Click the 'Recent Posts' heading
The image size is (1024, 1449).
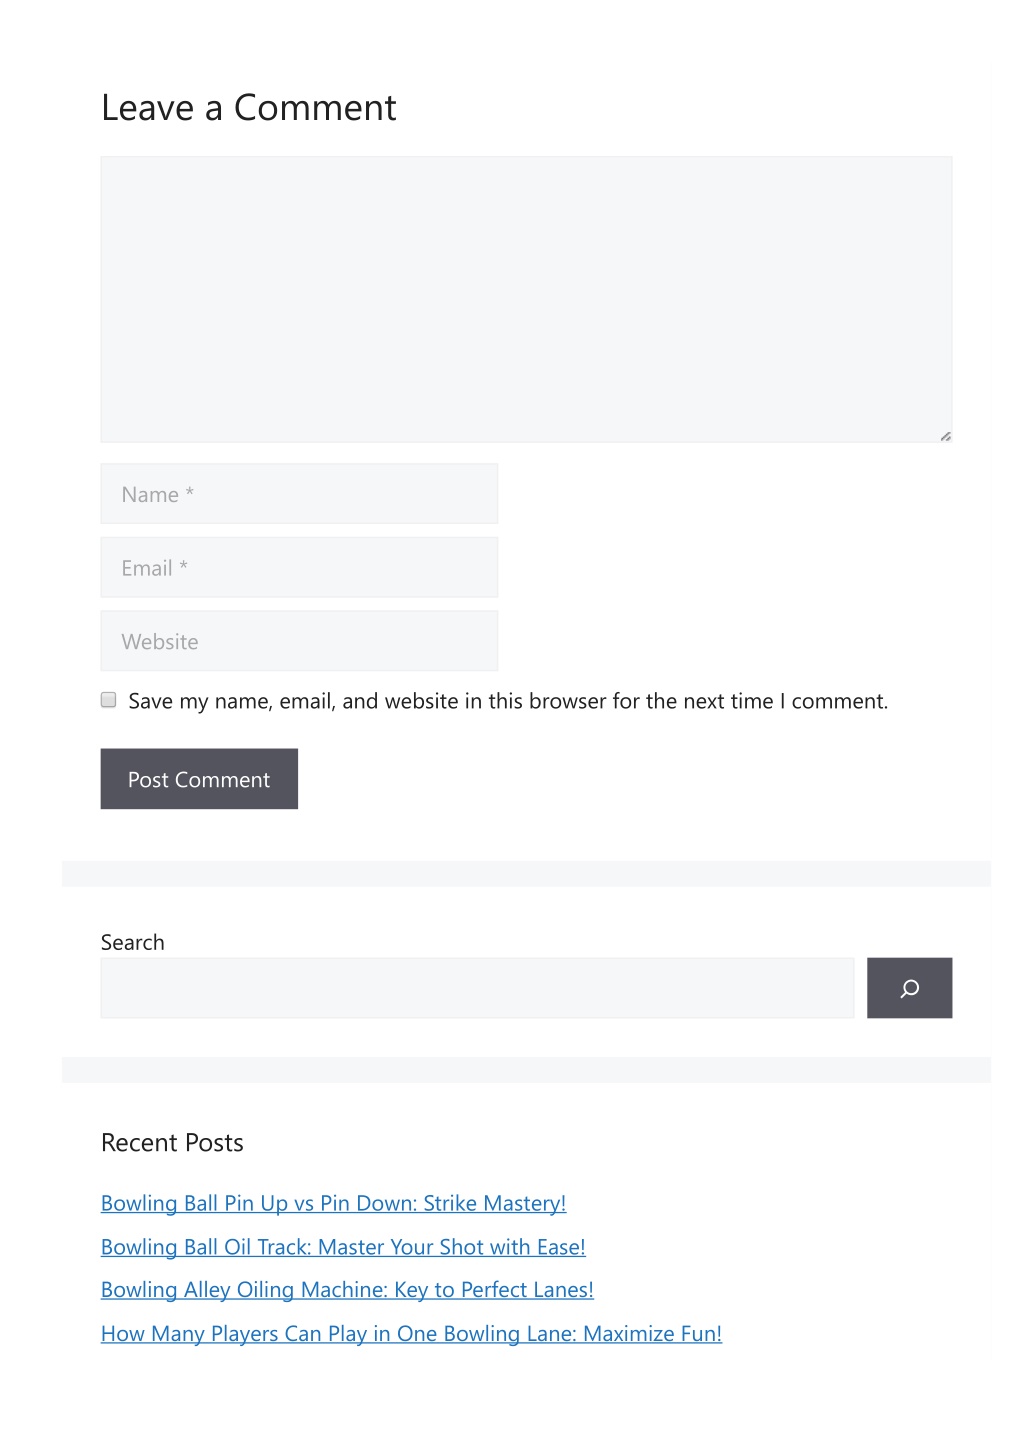pos(172,1143)
